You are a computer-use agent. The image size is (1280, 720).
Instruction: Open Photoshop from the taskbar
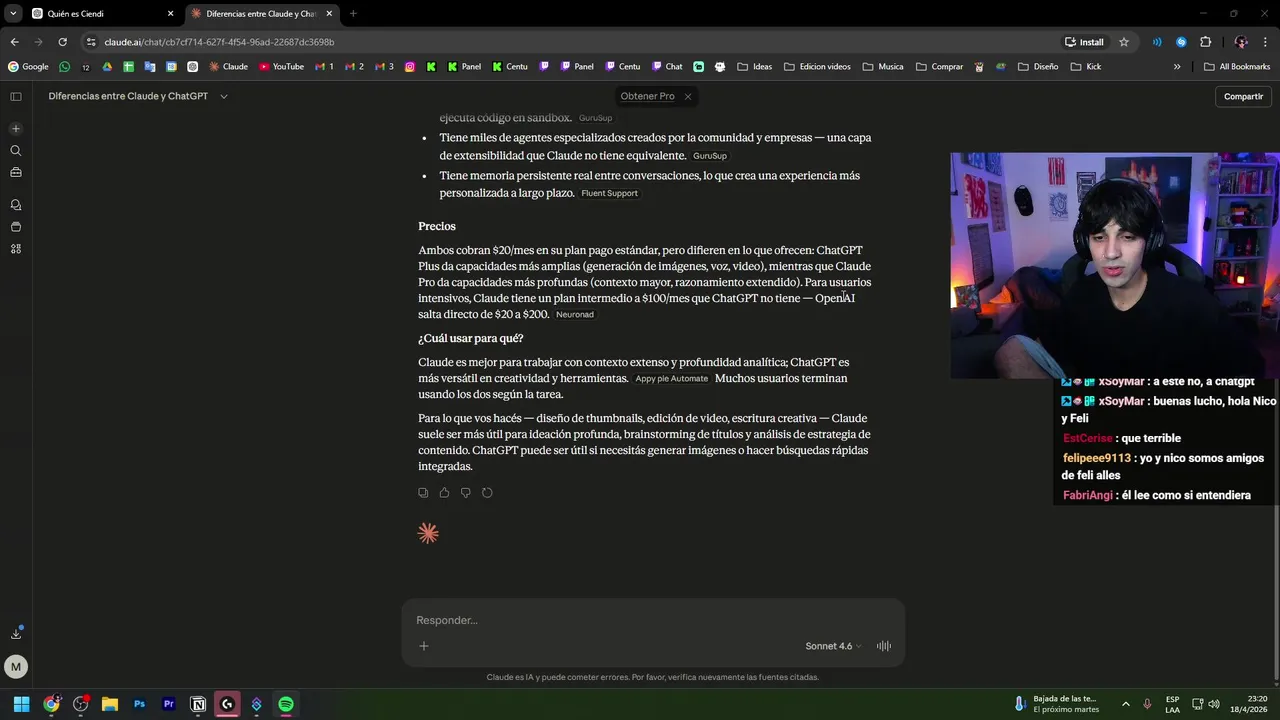pyautogui.click(x=139, y=704)
